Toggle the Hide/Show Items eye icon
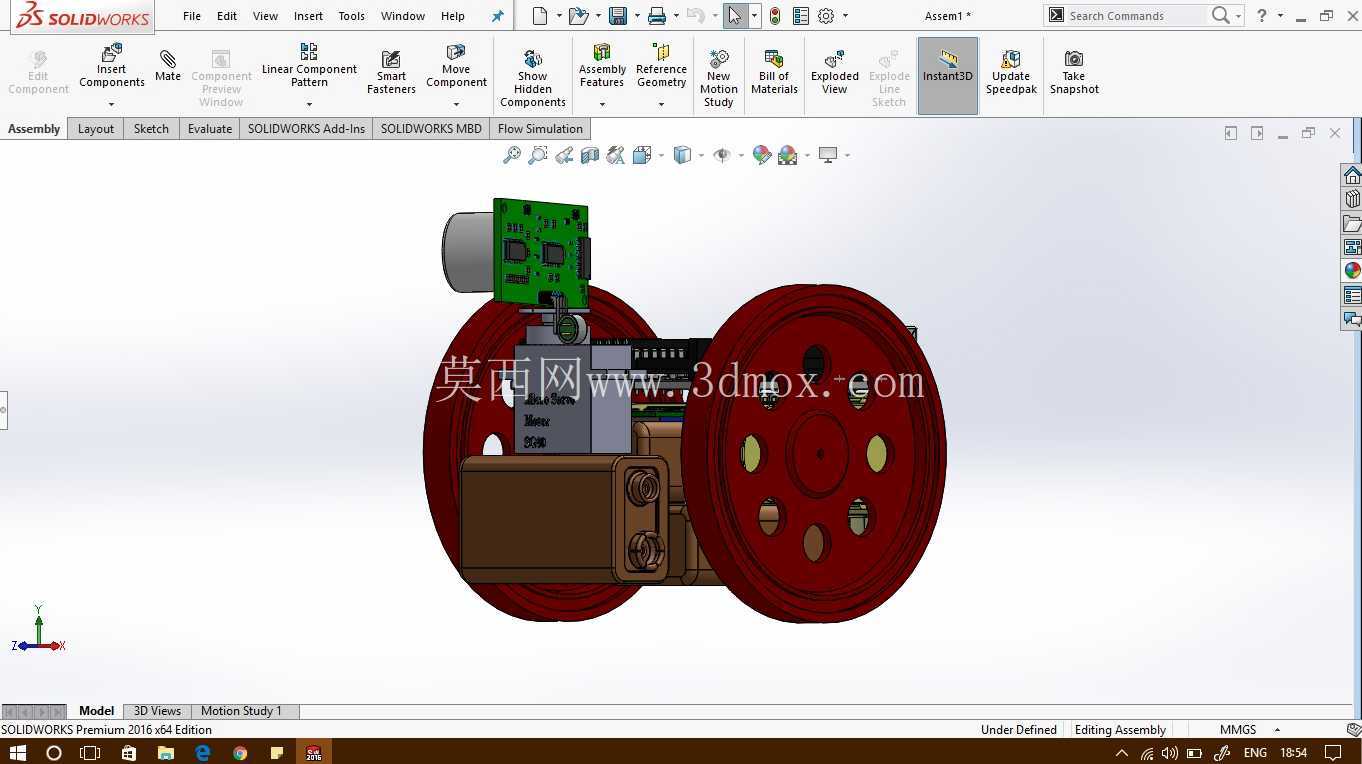 tap(721, 155)
